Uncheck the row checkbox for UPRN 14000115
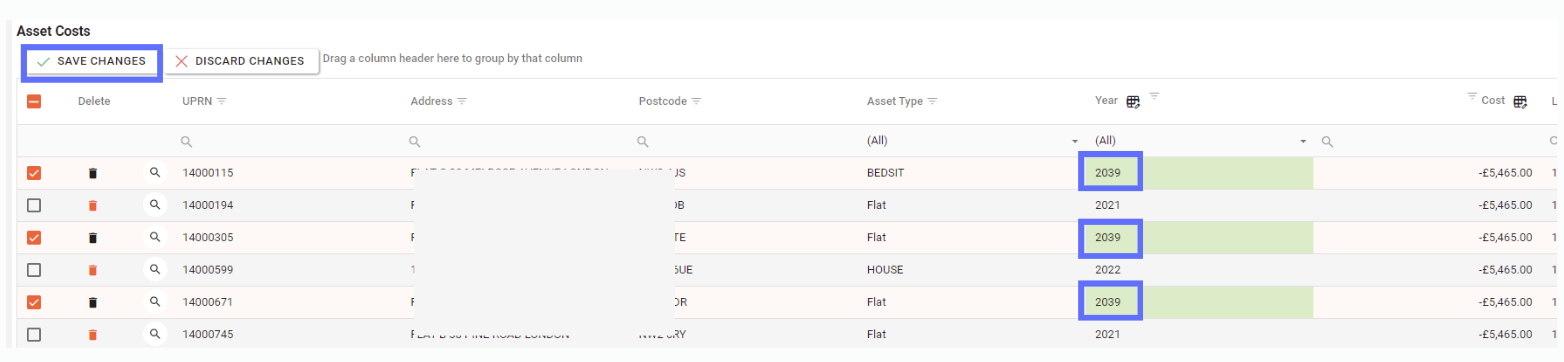Image resolution: width=1564 pixels, height=362 pixels. pos(34,173)
